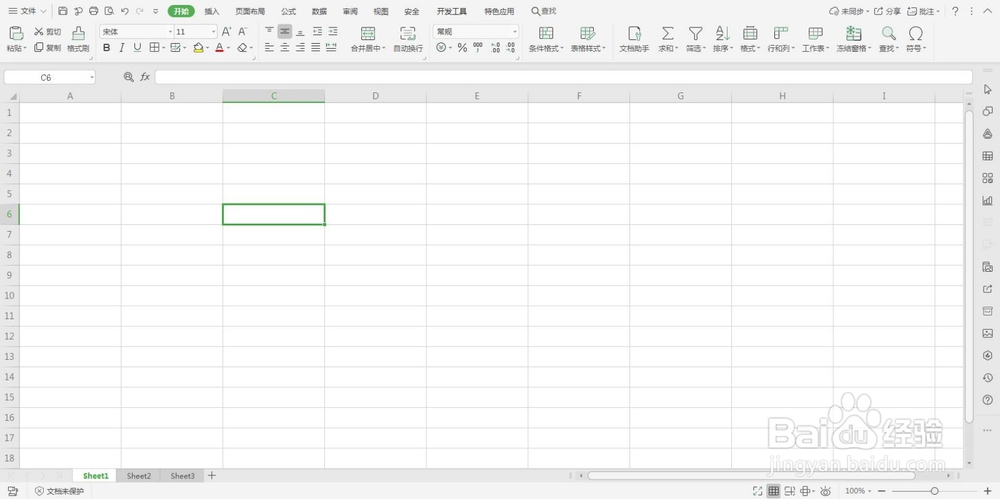Switch to the Sheet2 tab
Screen dimensions: 1000x499
click(139, 476)
